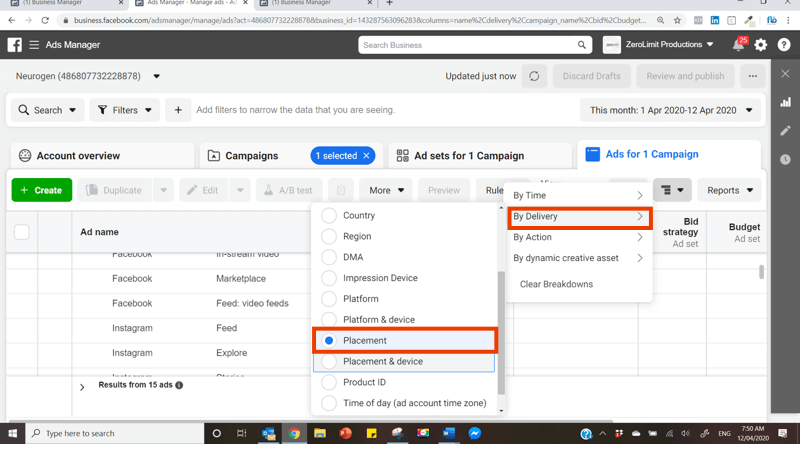This screenshot has height=450, width=800.
Task: Open the Edit options arrow
Action: 240,190
